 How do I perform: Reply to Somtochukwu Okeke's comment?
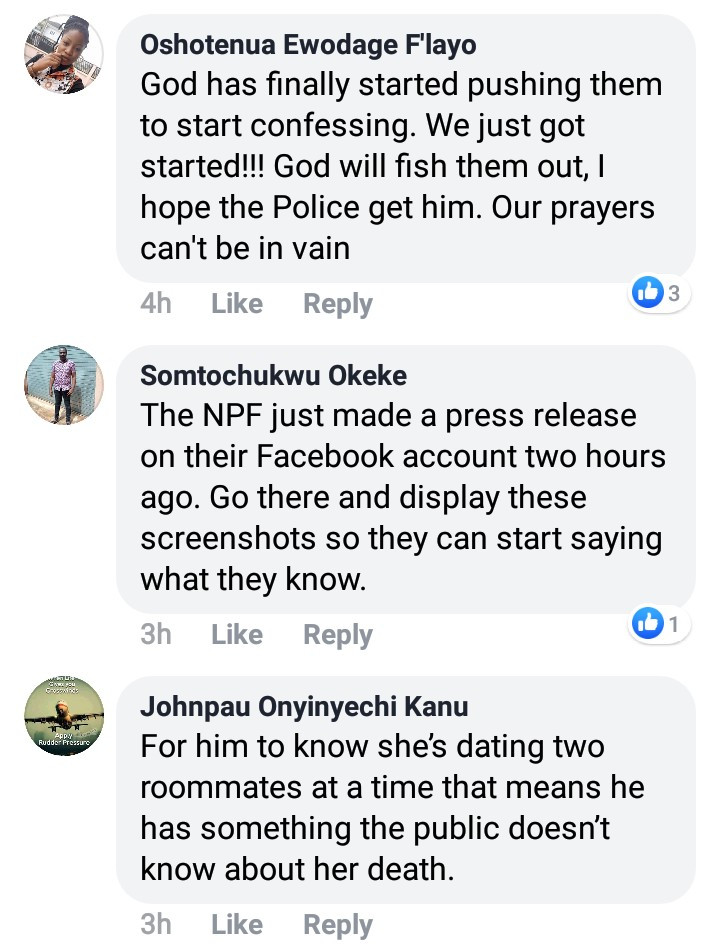[x=338, y=634]
